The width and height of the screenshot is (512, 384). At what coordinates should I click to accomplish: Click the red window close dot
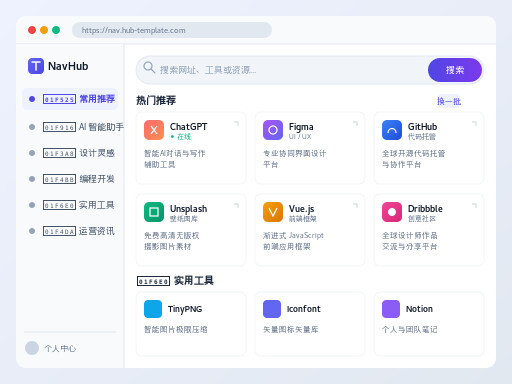(x=32, y=30)
